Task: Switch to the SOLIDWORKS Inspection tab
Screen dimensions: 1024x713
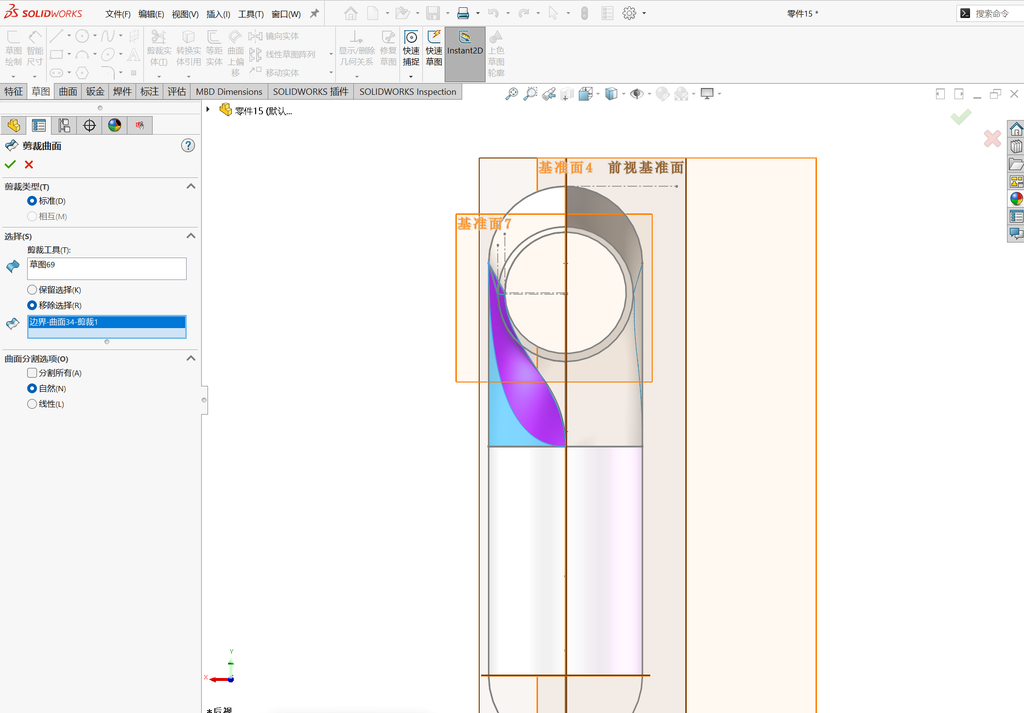Action: (x=408, y=91)
